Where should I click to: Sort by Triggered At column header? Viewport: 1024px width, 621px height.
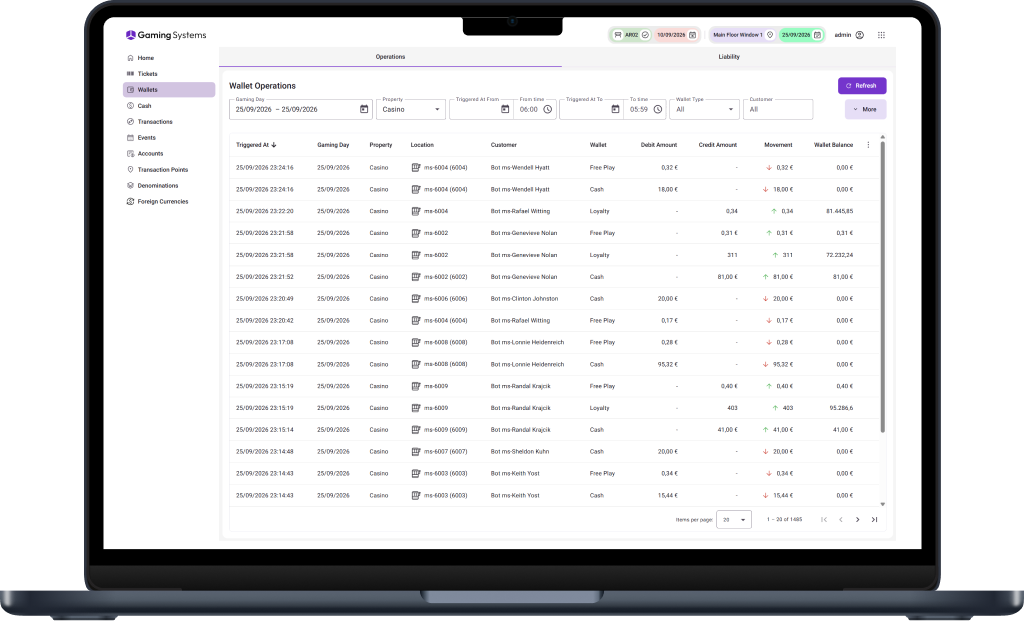[x=256, y=145]
